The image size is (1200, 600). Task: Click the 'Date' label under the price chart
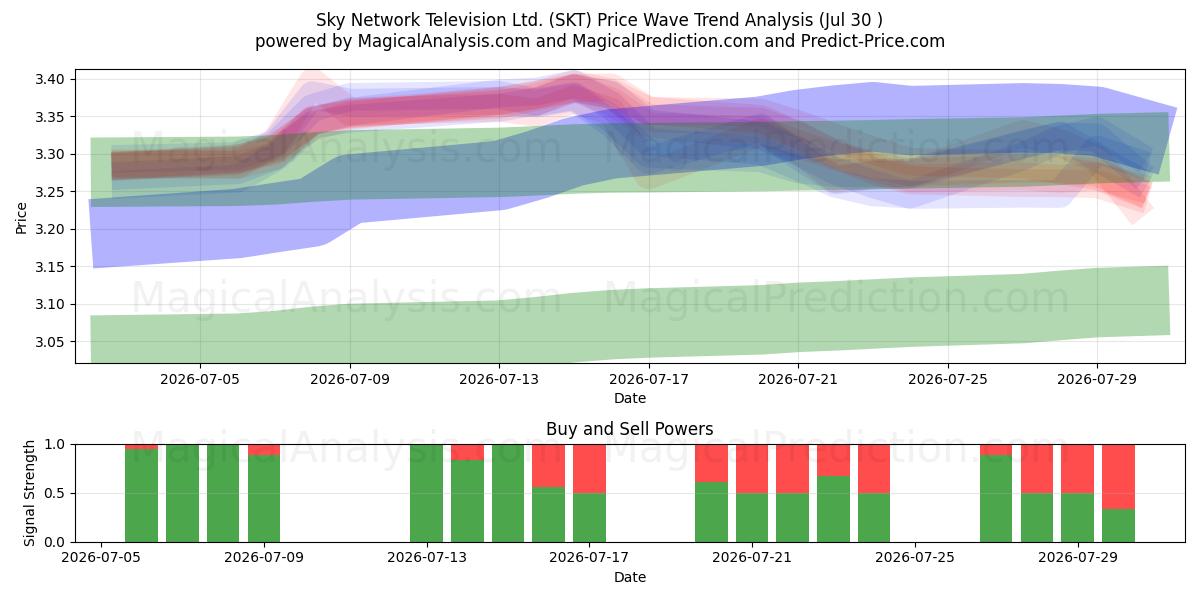click(630, 398)
